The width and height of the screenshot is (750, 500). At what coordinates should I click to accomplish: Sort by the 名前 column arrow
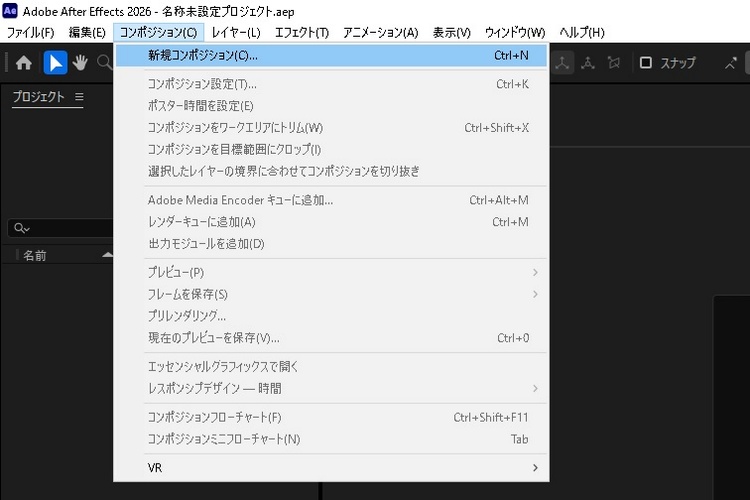tap(108, 255)
